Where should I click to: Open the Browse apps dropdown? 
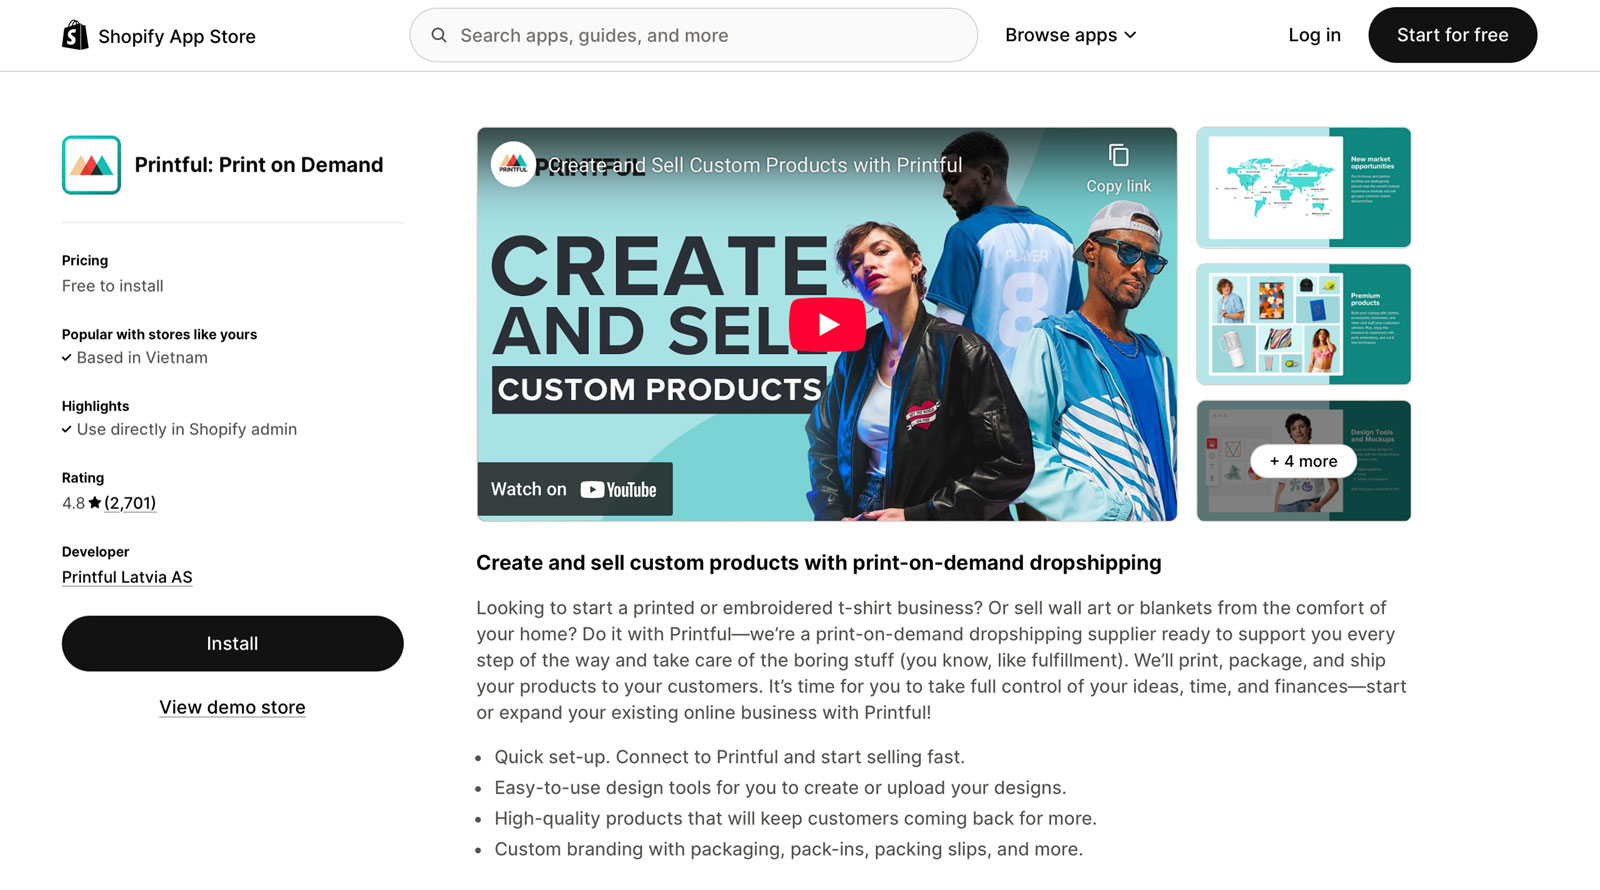1060,35
